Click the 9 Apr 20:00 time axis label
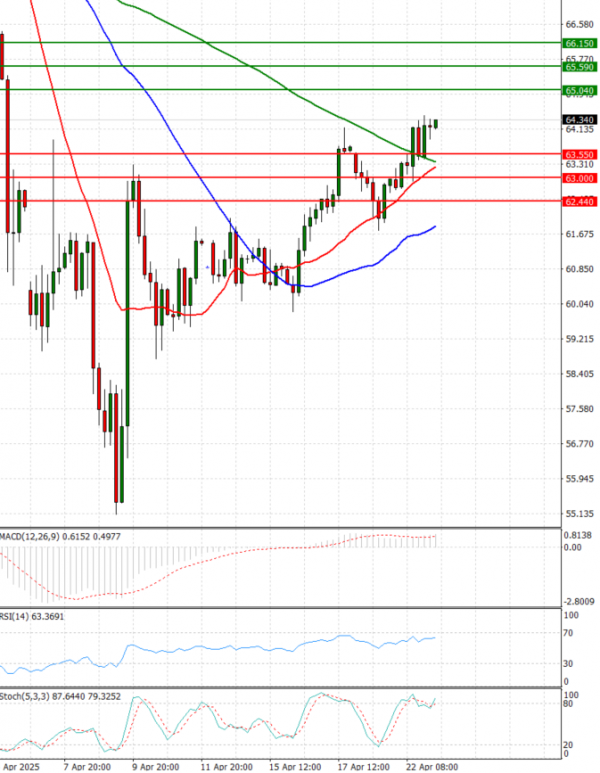Image resolution: width=600 pixels, height=773 pixels. coord(156,767)
